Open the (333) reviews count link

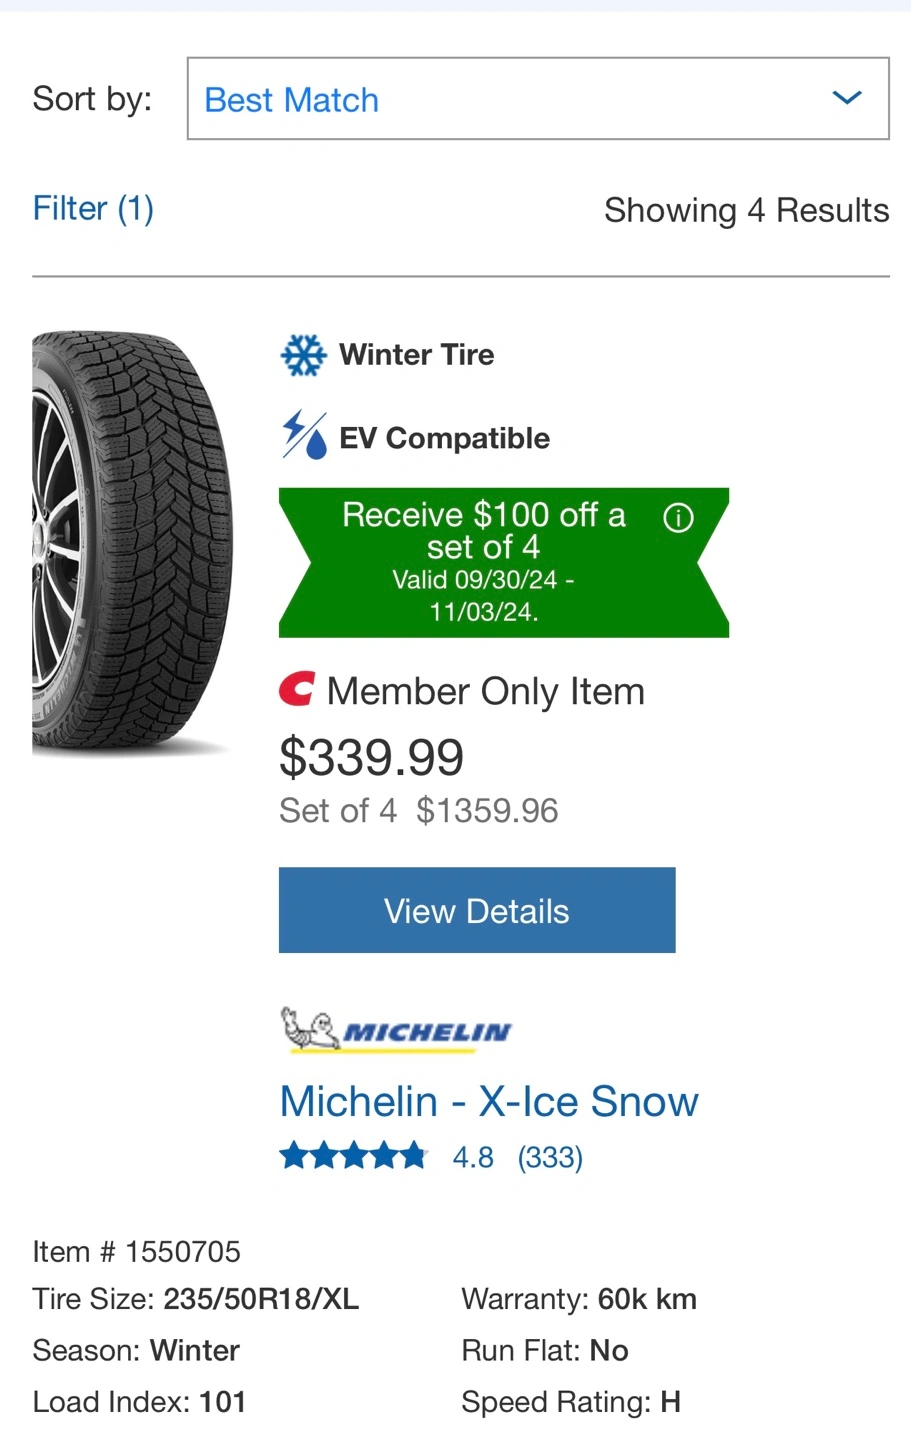click(x=550, y=1157)
